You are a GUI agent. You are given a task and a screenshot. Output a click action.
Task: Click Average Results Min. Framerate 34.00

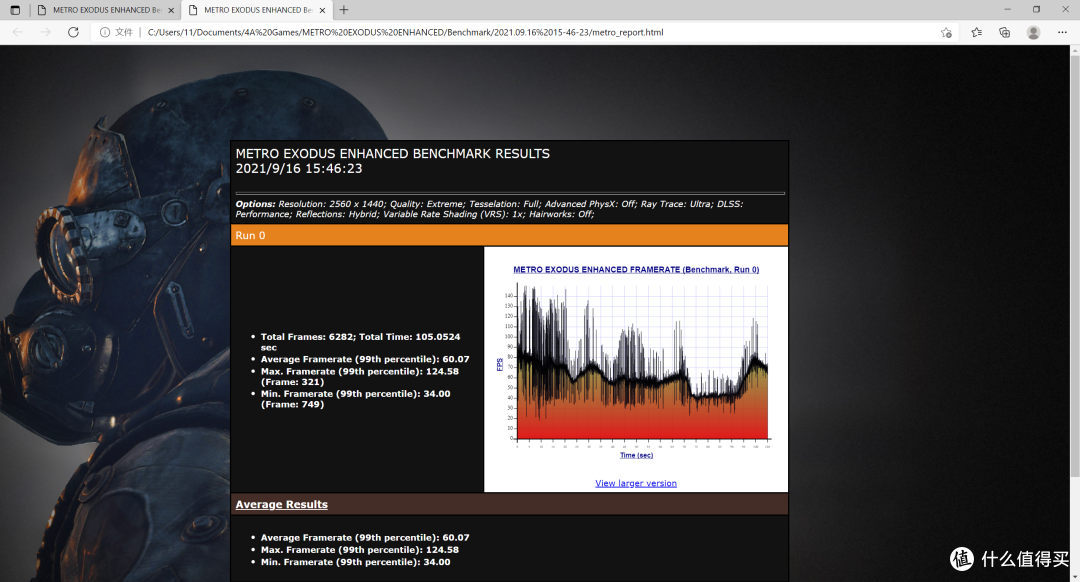tap(355, 562)
